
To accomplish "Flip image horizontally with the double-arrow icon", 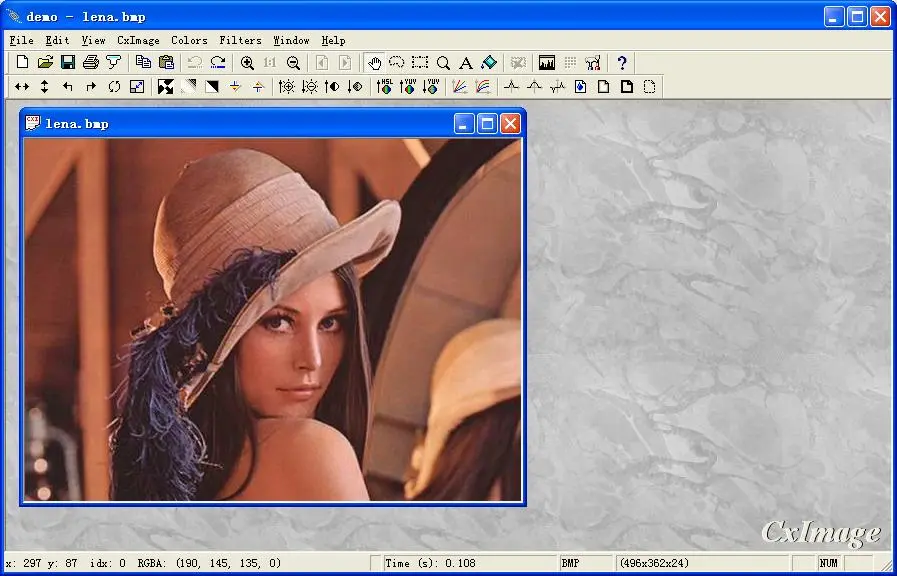I will [22, 87].
